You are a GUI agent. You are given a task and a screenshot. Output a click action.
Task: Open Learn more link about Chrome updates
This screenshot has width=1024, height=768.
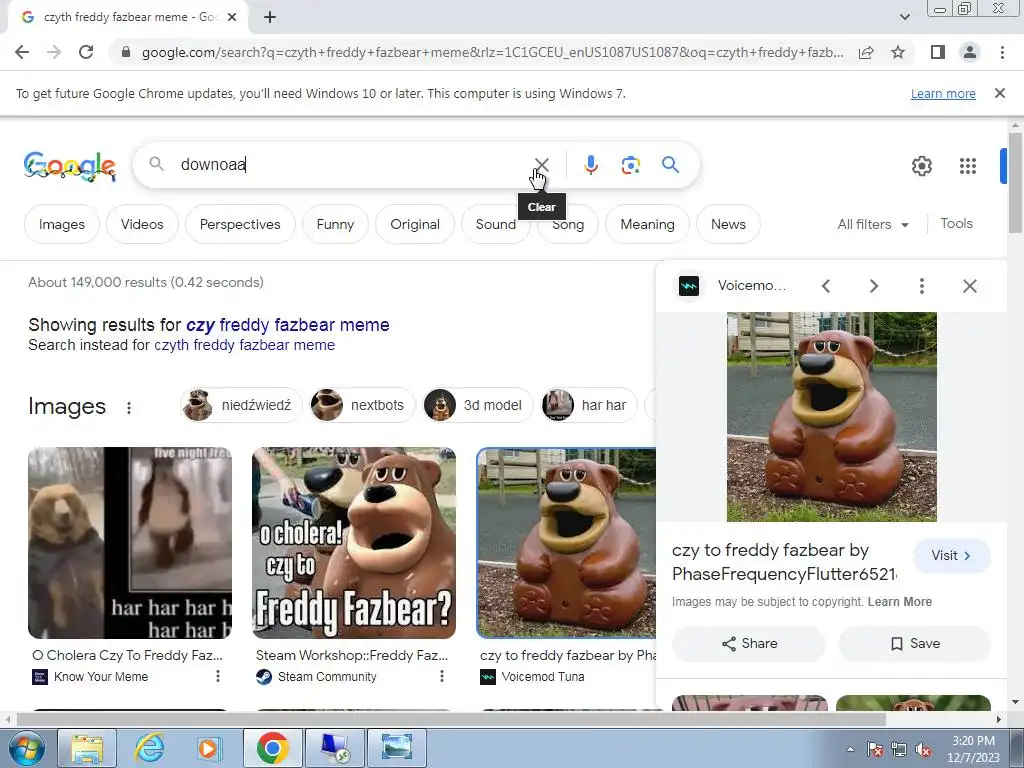943,93
